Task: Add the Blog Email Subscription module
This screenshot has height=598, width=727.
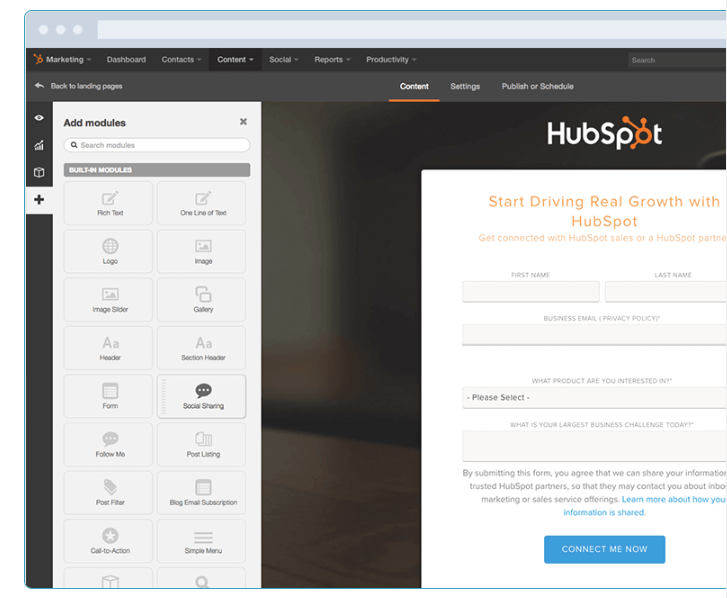Action: (201, 492)
